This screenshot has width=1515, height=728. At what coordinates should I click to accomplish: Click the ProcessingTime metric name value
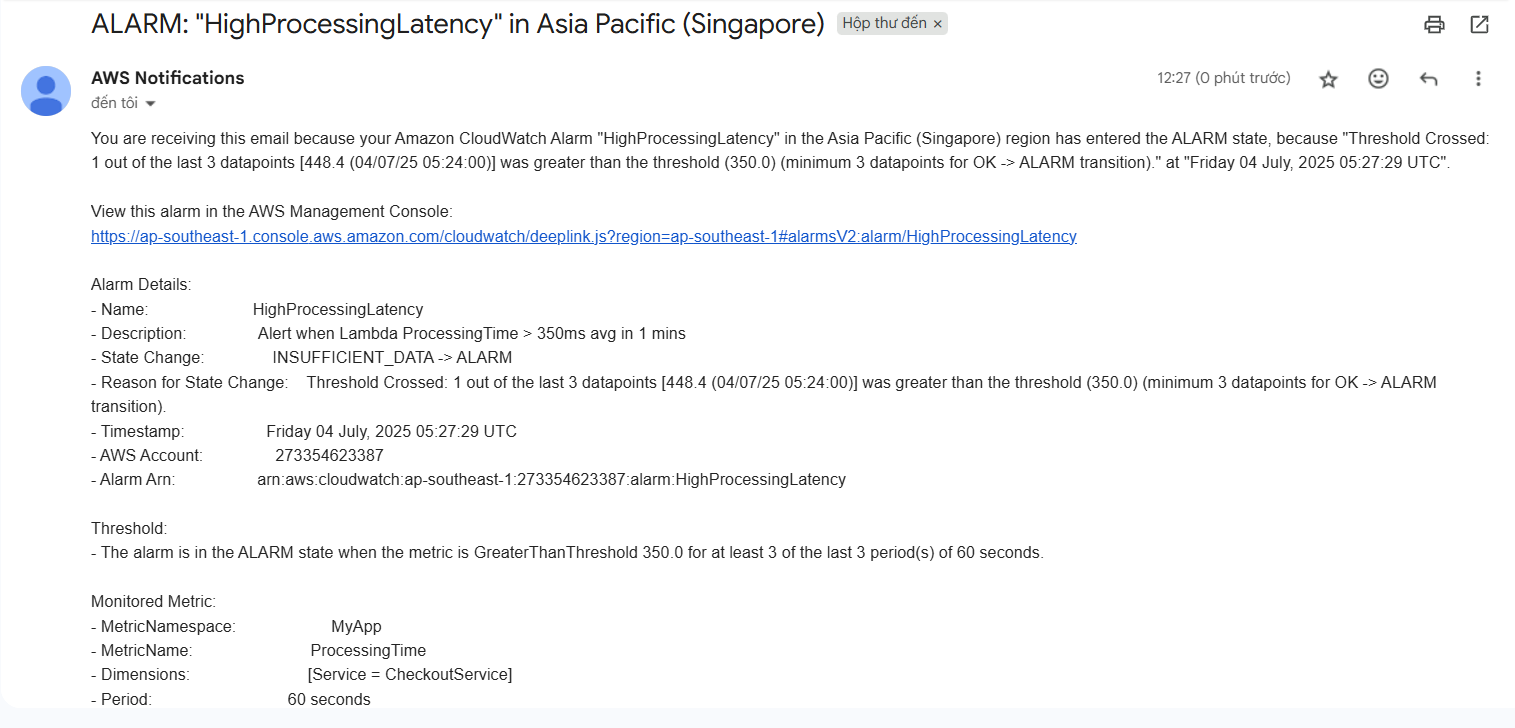tap(368, 651)
